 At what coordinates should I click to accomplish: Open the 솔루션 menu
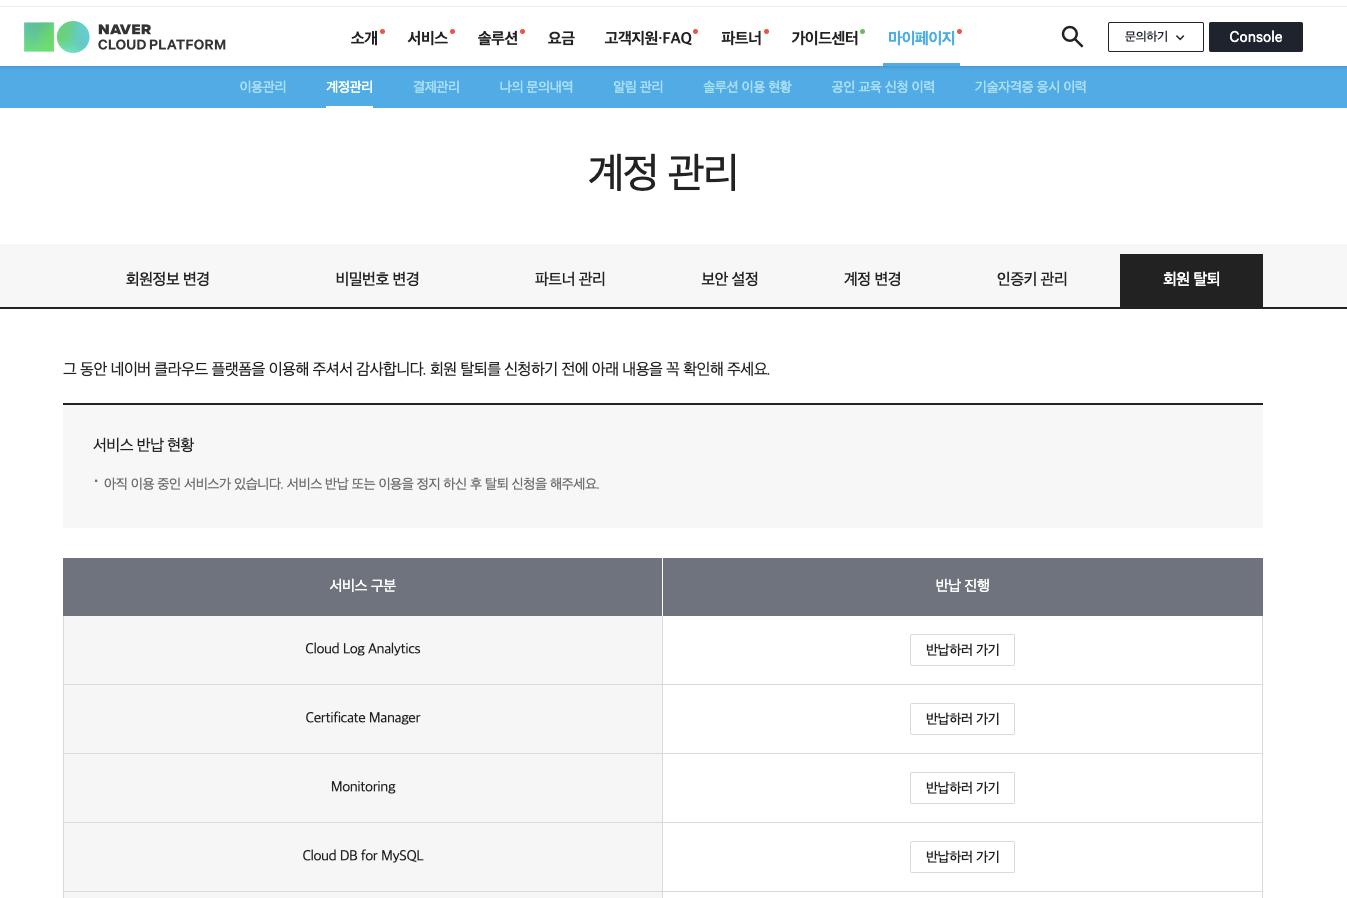click(x=498, y=38)
